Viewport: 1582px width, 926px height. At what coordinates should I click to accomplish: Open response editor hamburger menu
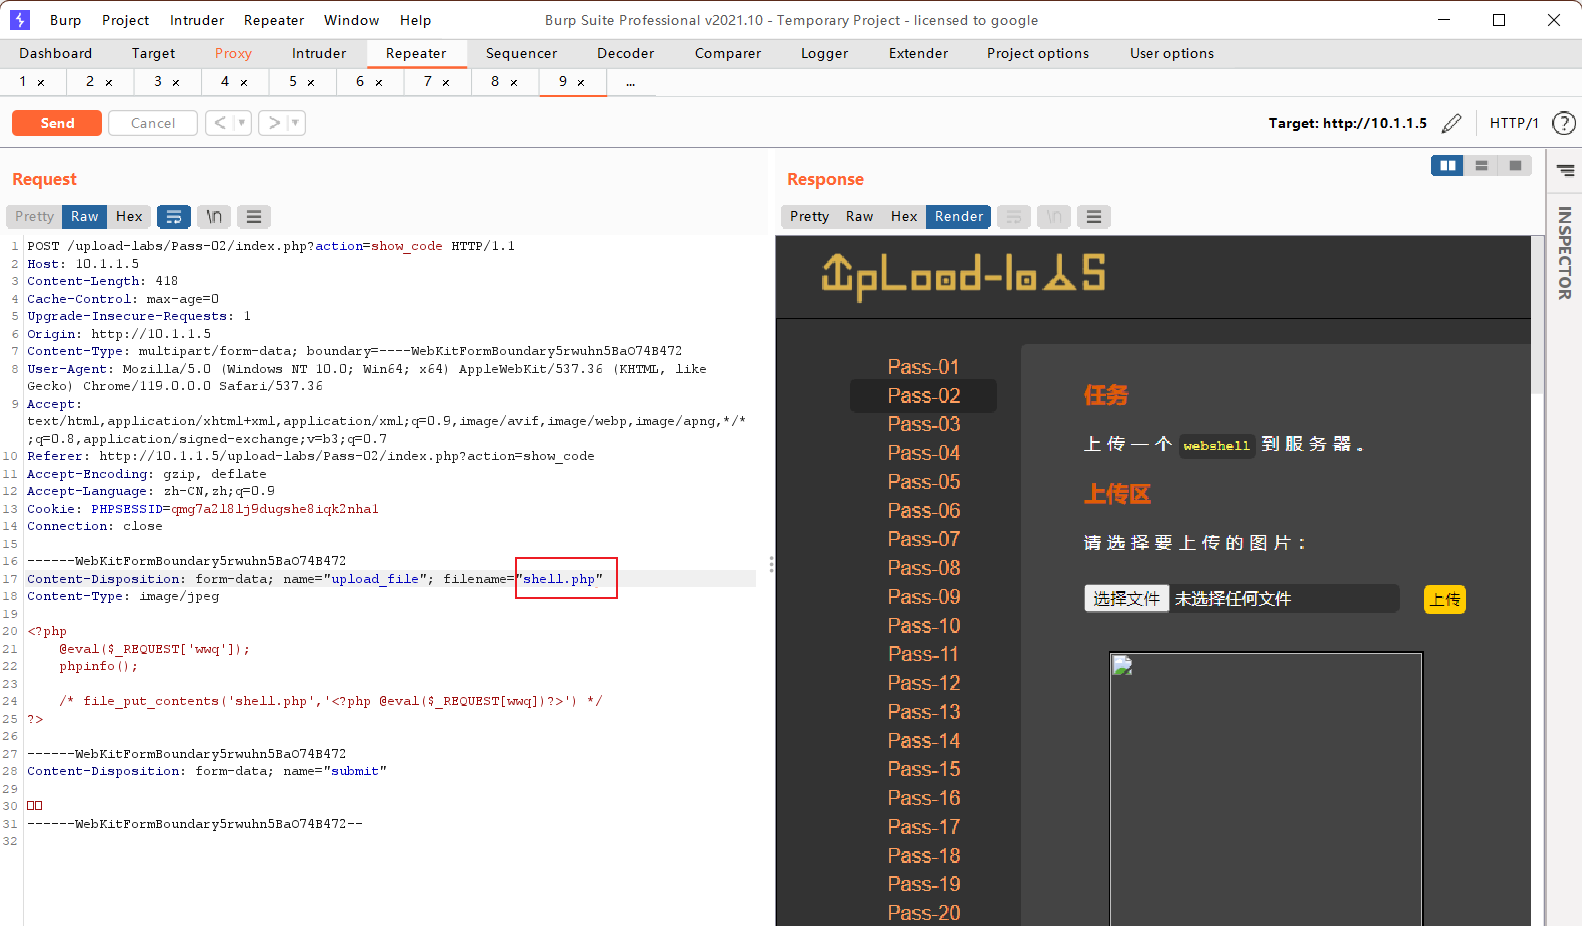tap(1094, 216)
